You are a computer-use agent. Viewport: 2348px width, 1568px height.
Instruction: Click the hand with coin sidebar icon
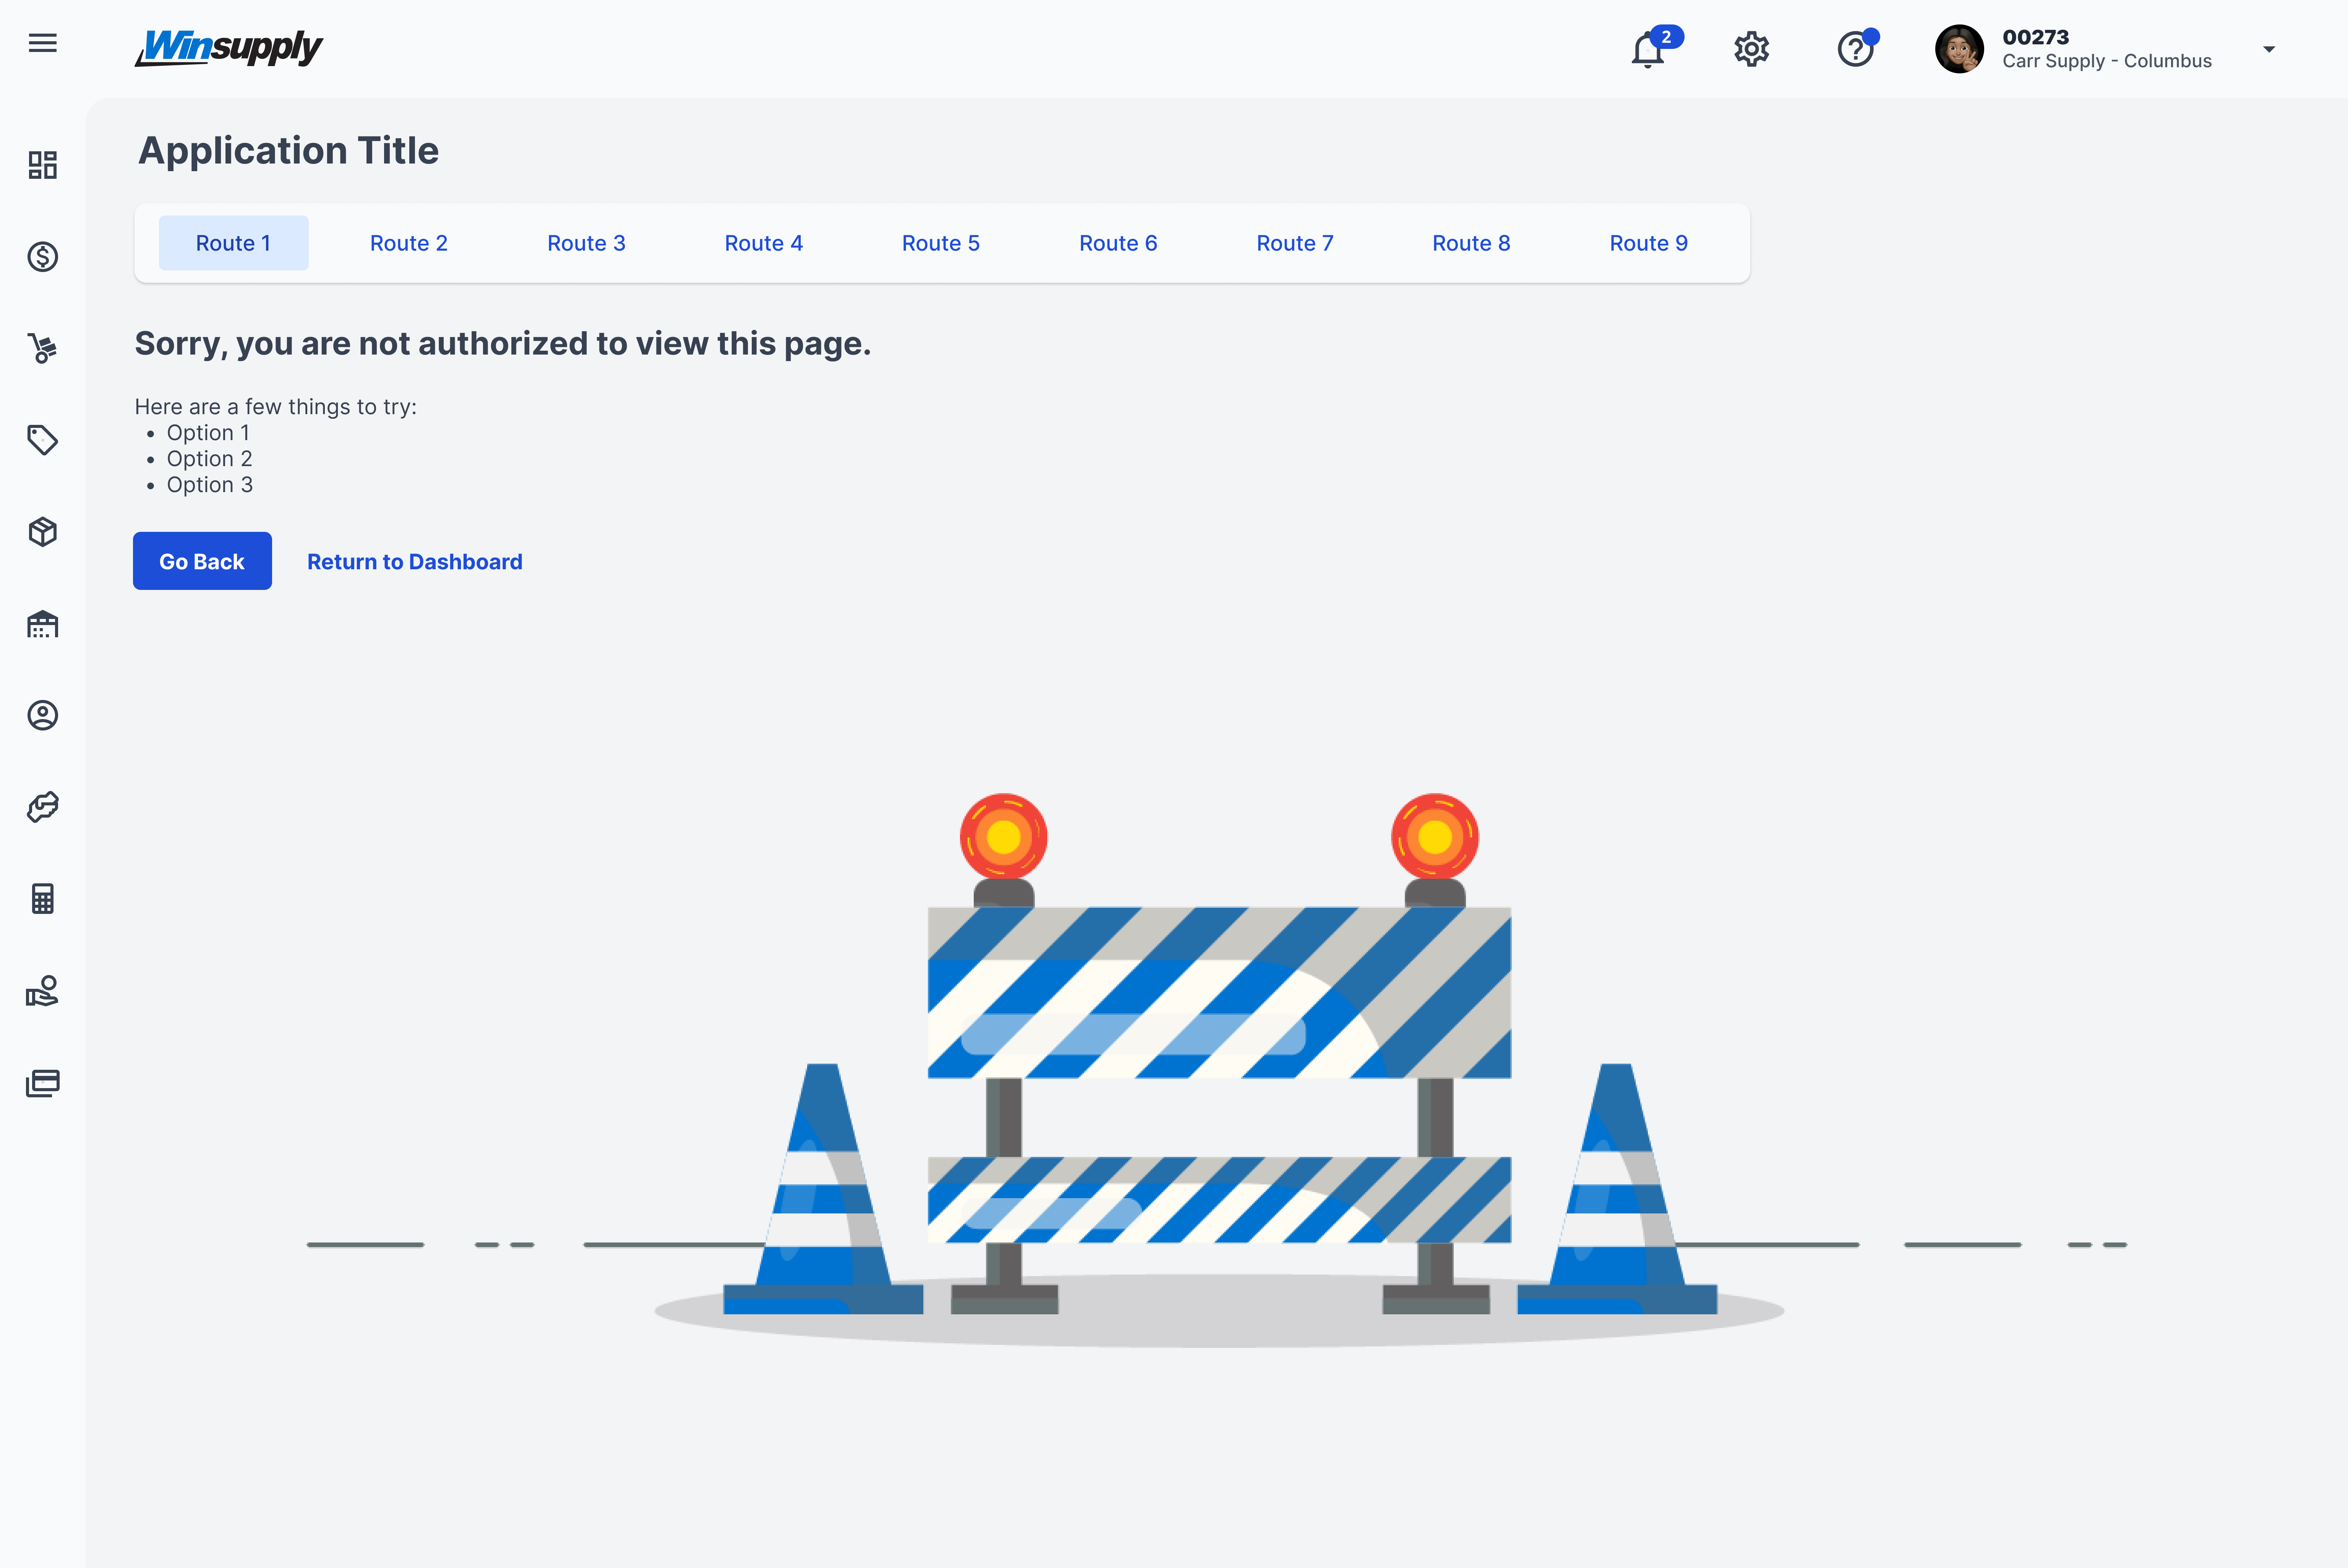pyautogui.click(x=42, y=991)
